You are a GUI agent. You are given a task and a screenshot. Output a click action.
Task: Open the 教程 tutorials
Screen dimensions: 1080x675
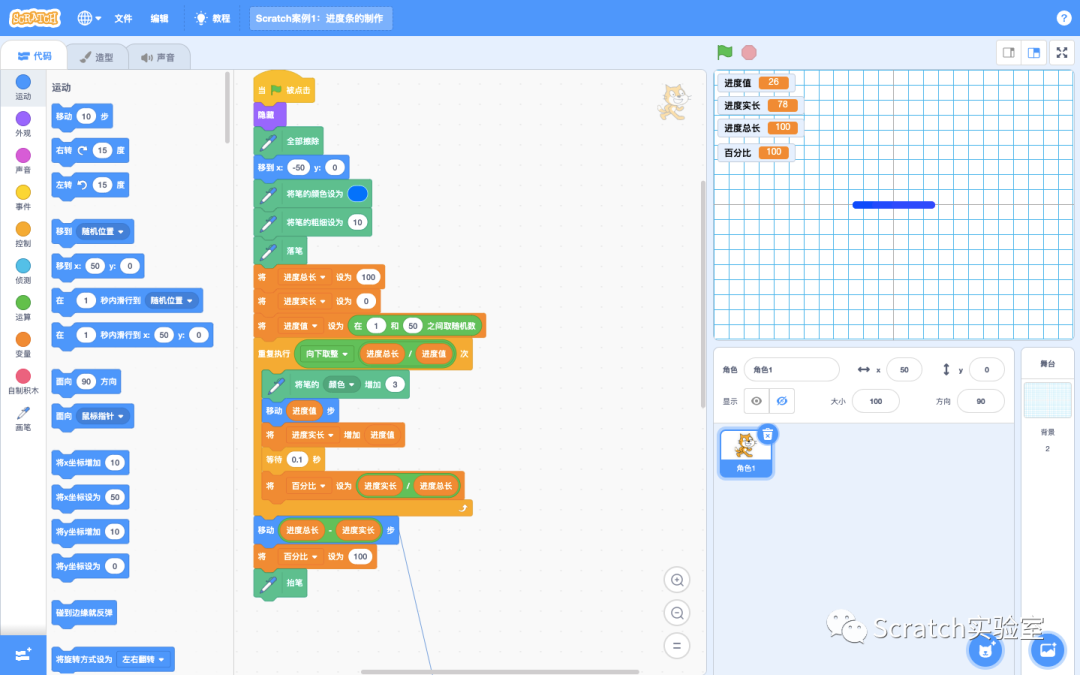coord(212,19)
